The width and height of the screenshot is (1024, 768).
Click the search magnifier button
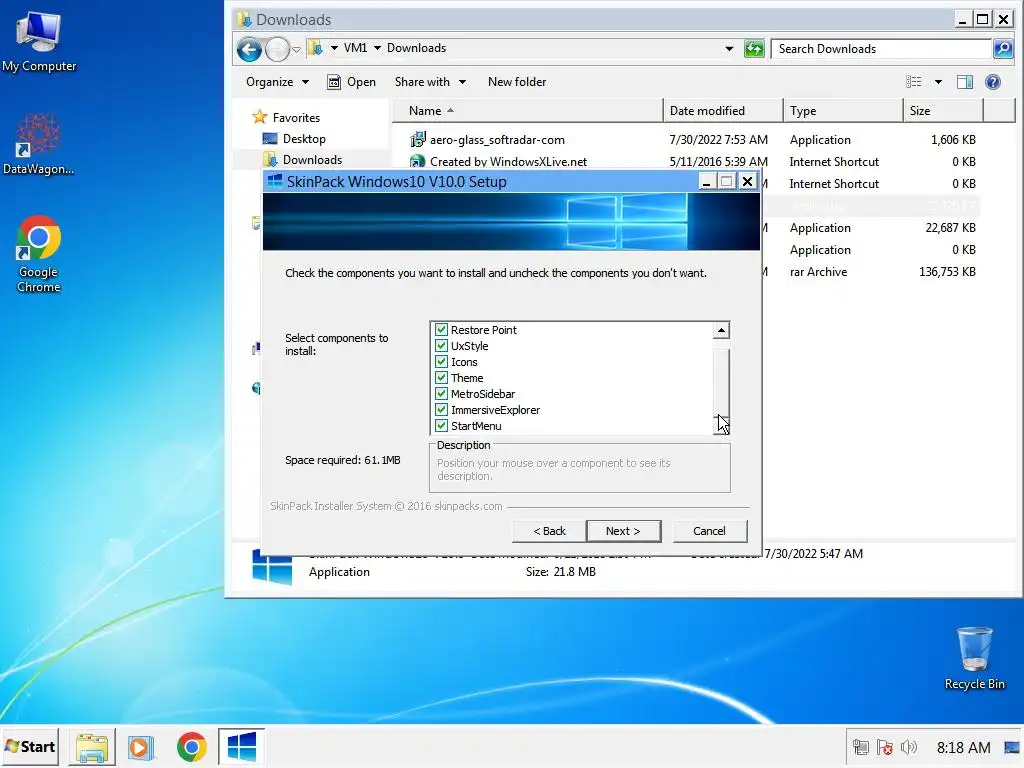[1002, 48]
